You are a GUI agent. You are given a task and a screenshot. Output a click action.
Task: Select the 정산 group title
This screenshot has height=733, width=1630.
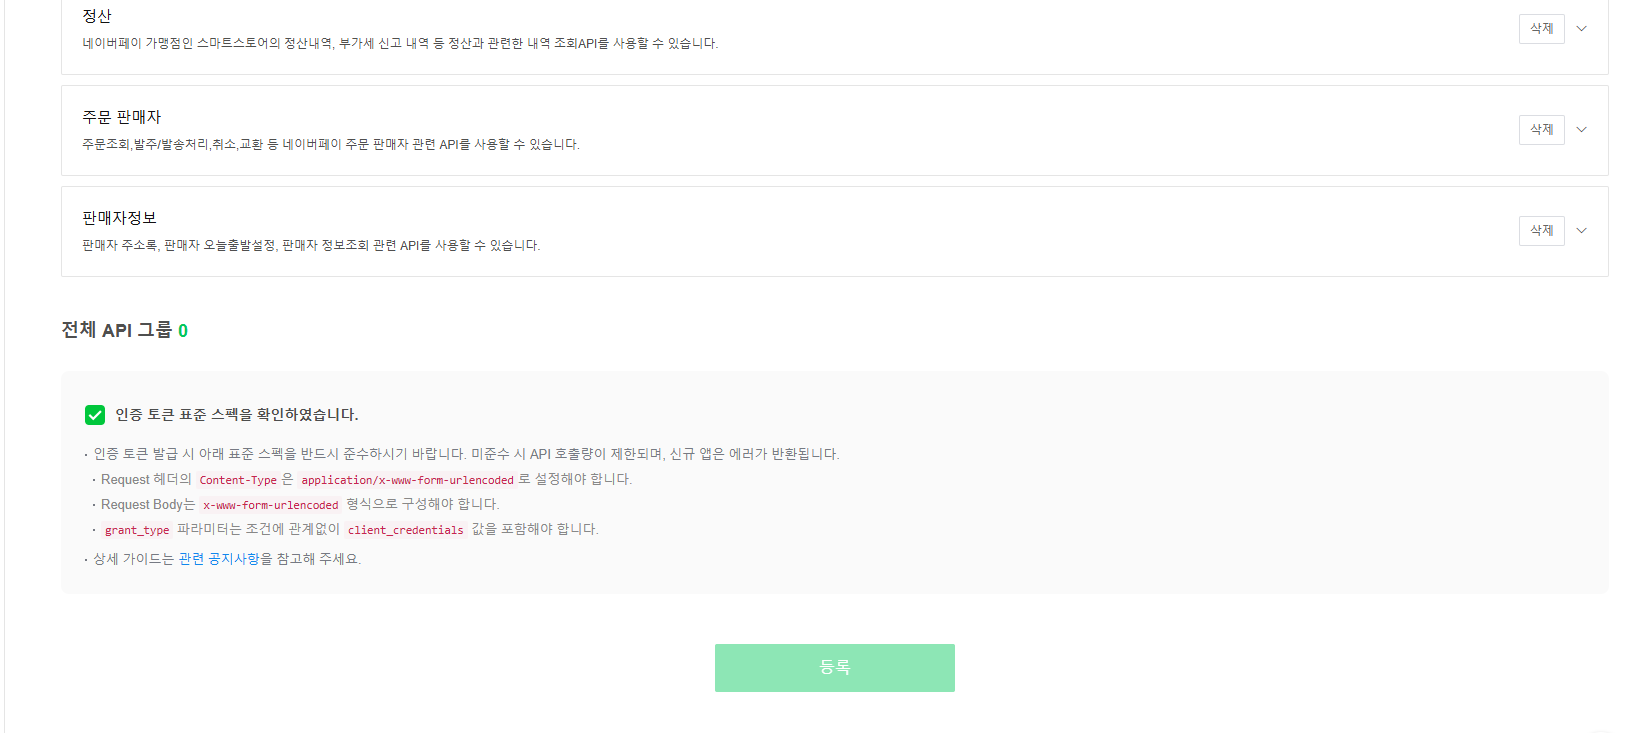[97, 16]
